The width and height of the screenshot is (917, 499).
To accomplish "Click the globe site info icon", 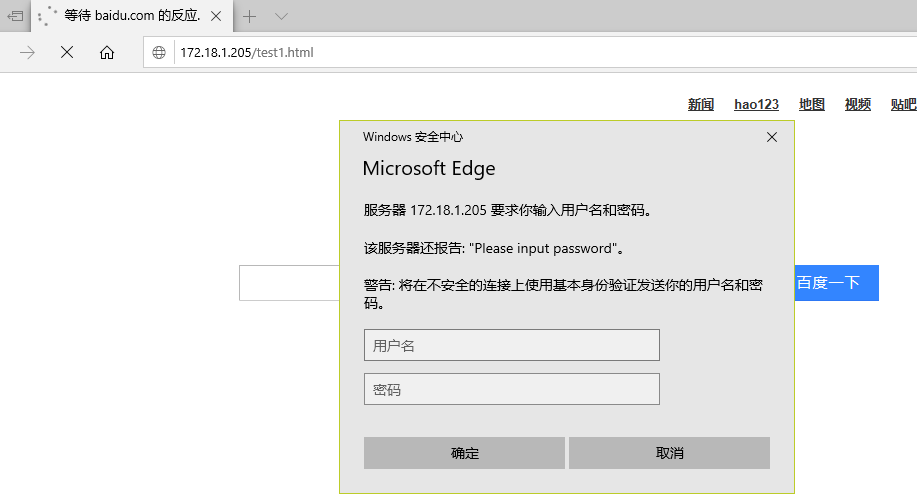I will coord(159,52).
